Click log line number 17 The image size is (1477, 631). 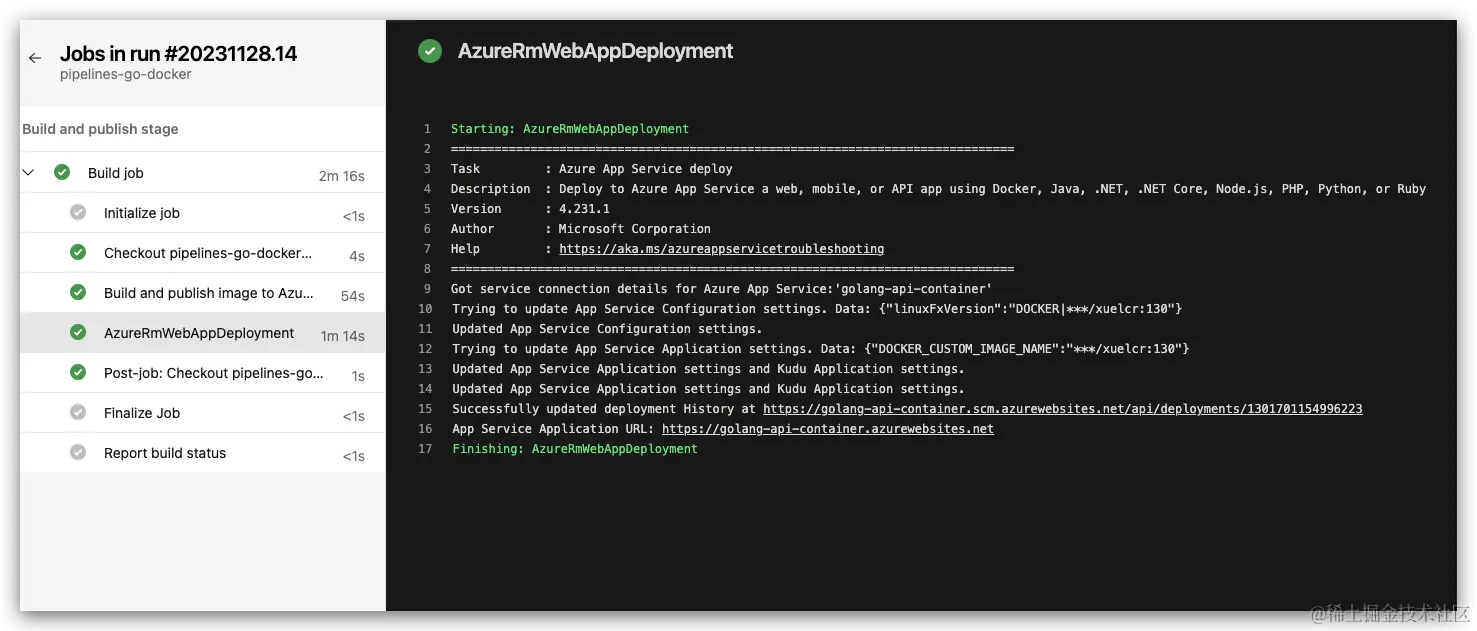click(426, 449)
